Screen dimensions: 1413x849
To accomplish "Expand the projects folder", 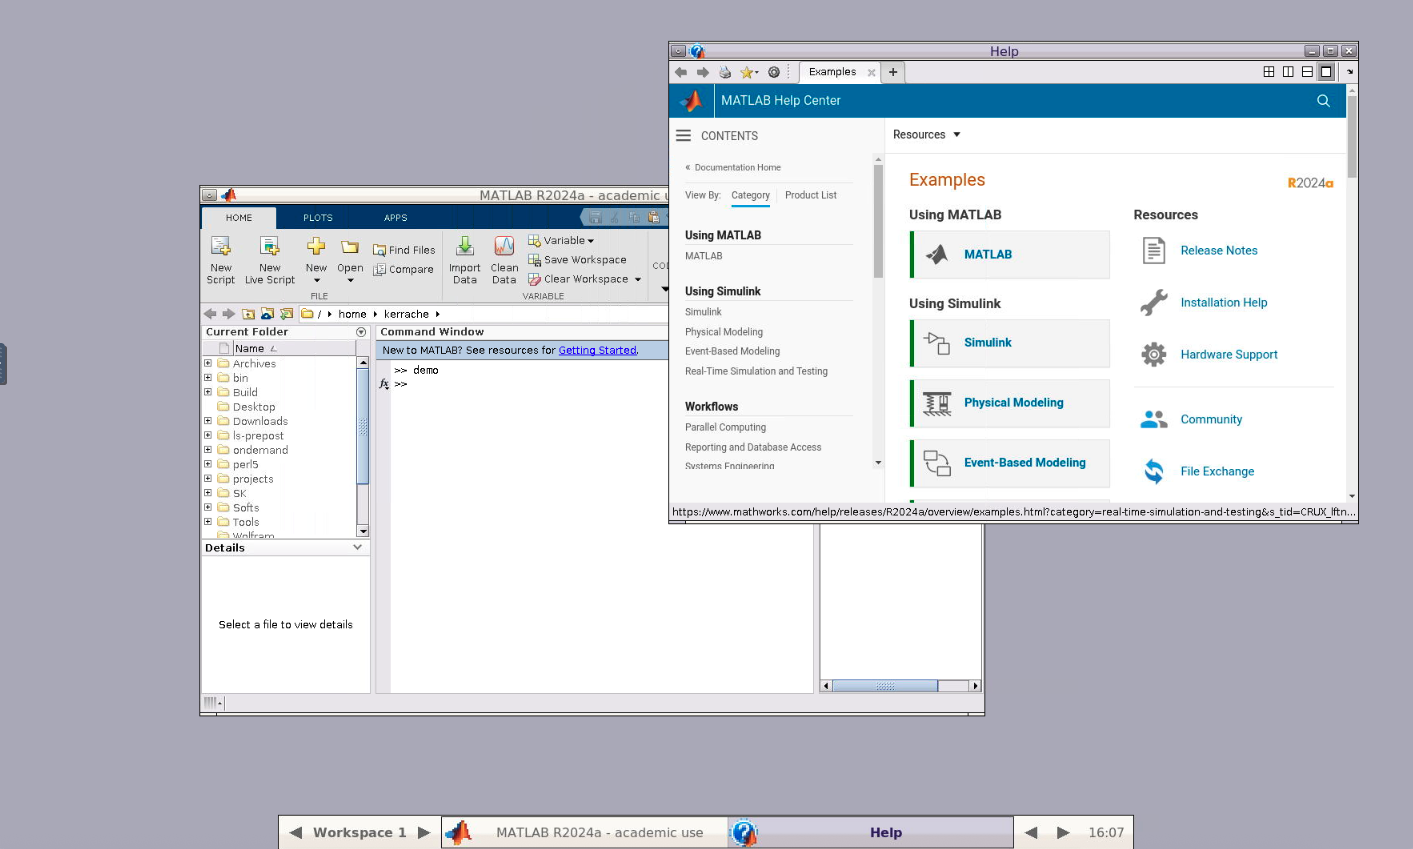I will [x=208, y=479].
